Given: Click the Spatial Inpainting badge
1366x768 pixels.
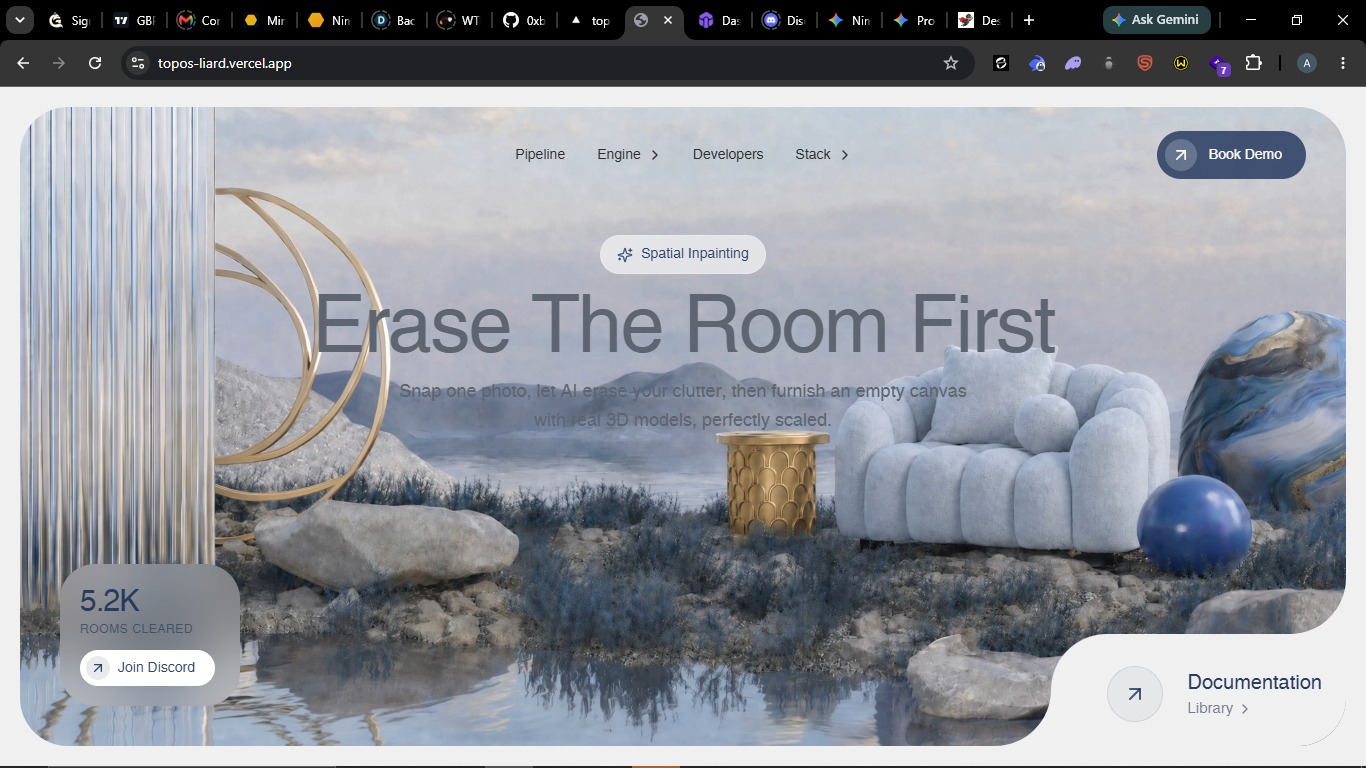Looking at the screenshot, I should 683,254.
